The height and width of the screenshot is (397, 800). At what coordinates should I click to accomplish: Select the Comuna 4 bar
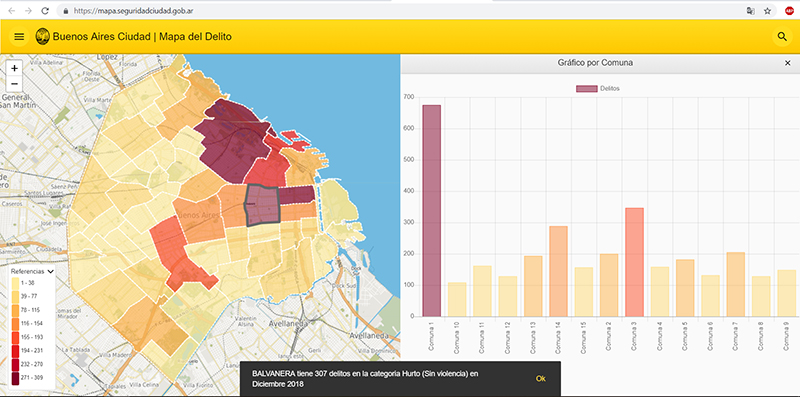pyautogui.click(x=660, y=291)
